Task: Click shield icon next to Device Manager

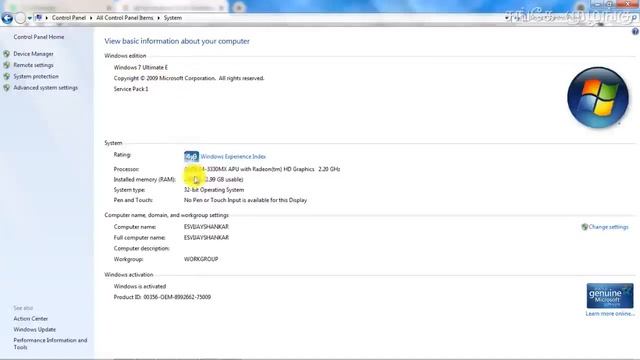Action: [7, 53]
